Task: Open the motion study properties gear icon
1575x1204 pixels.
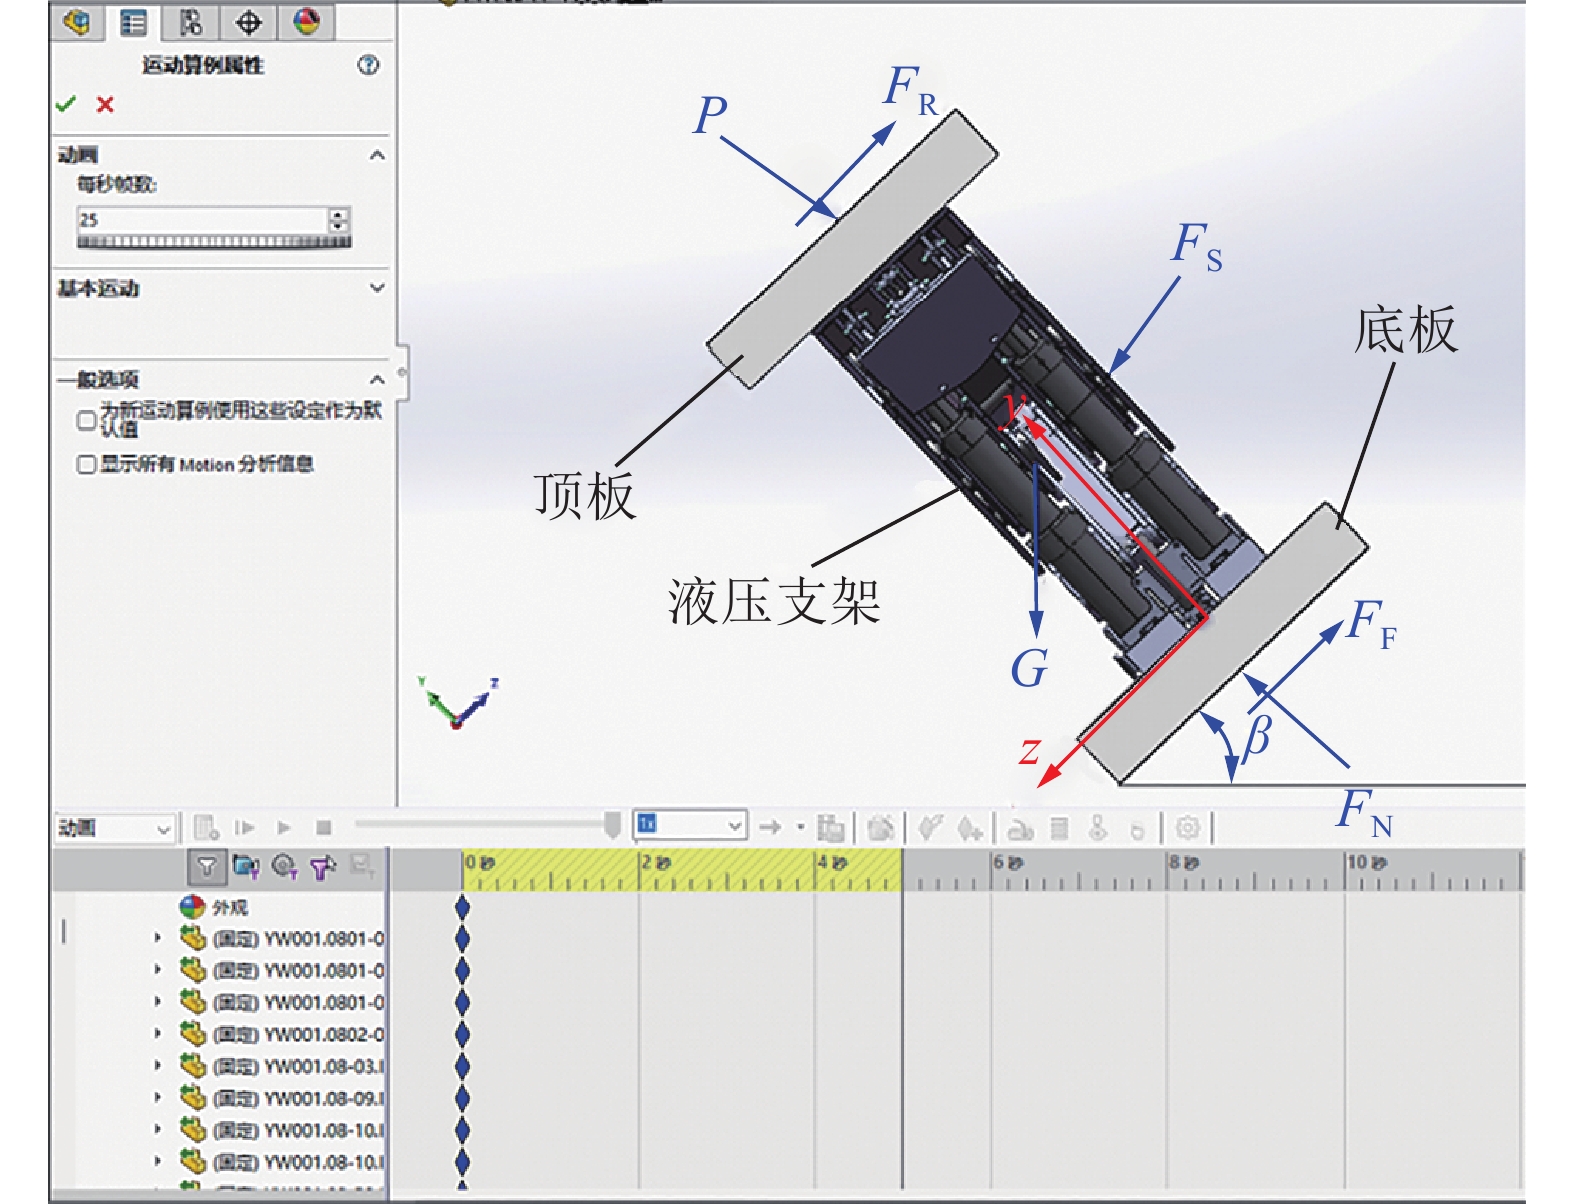Action: click(x=1187, y=828)
